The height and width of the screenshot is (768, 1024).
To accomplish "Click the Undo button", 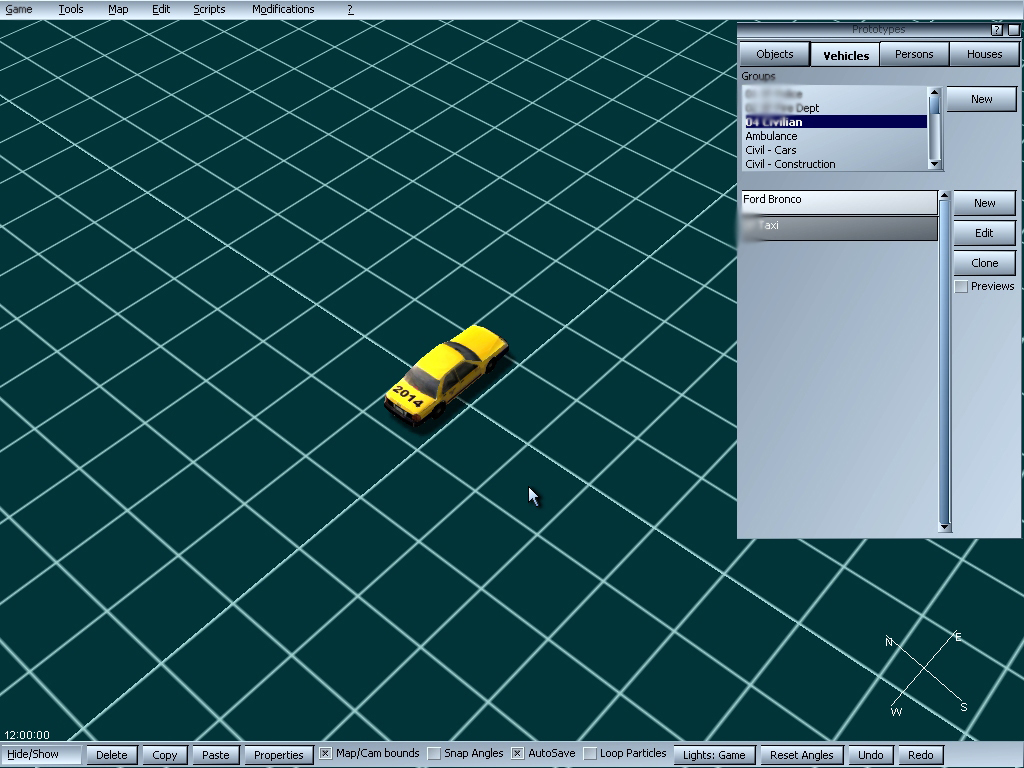I will coord(871,755).
